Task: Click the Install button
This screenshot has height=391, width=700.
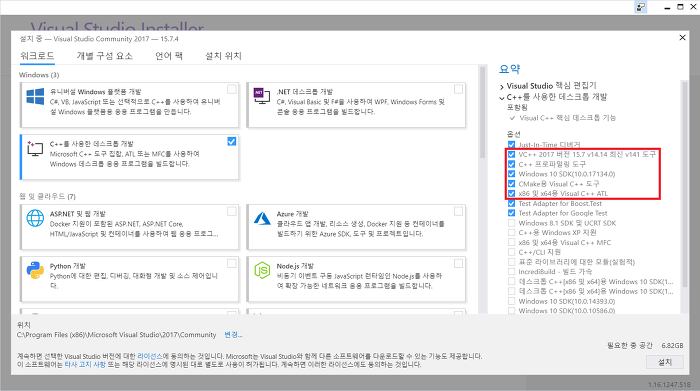Action: coord(665,362)
